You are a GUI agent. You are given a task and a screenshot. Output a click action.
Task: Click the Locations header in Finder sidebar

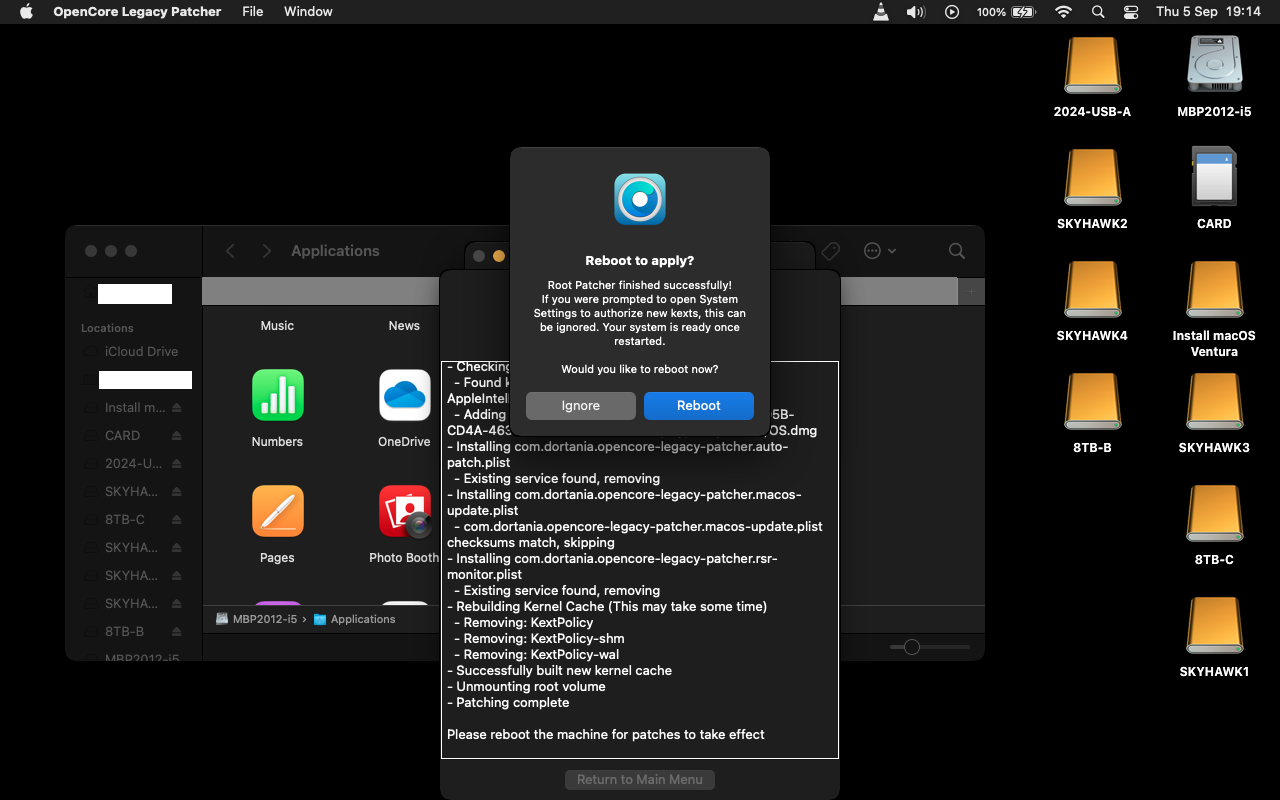[x=107, y=328]
